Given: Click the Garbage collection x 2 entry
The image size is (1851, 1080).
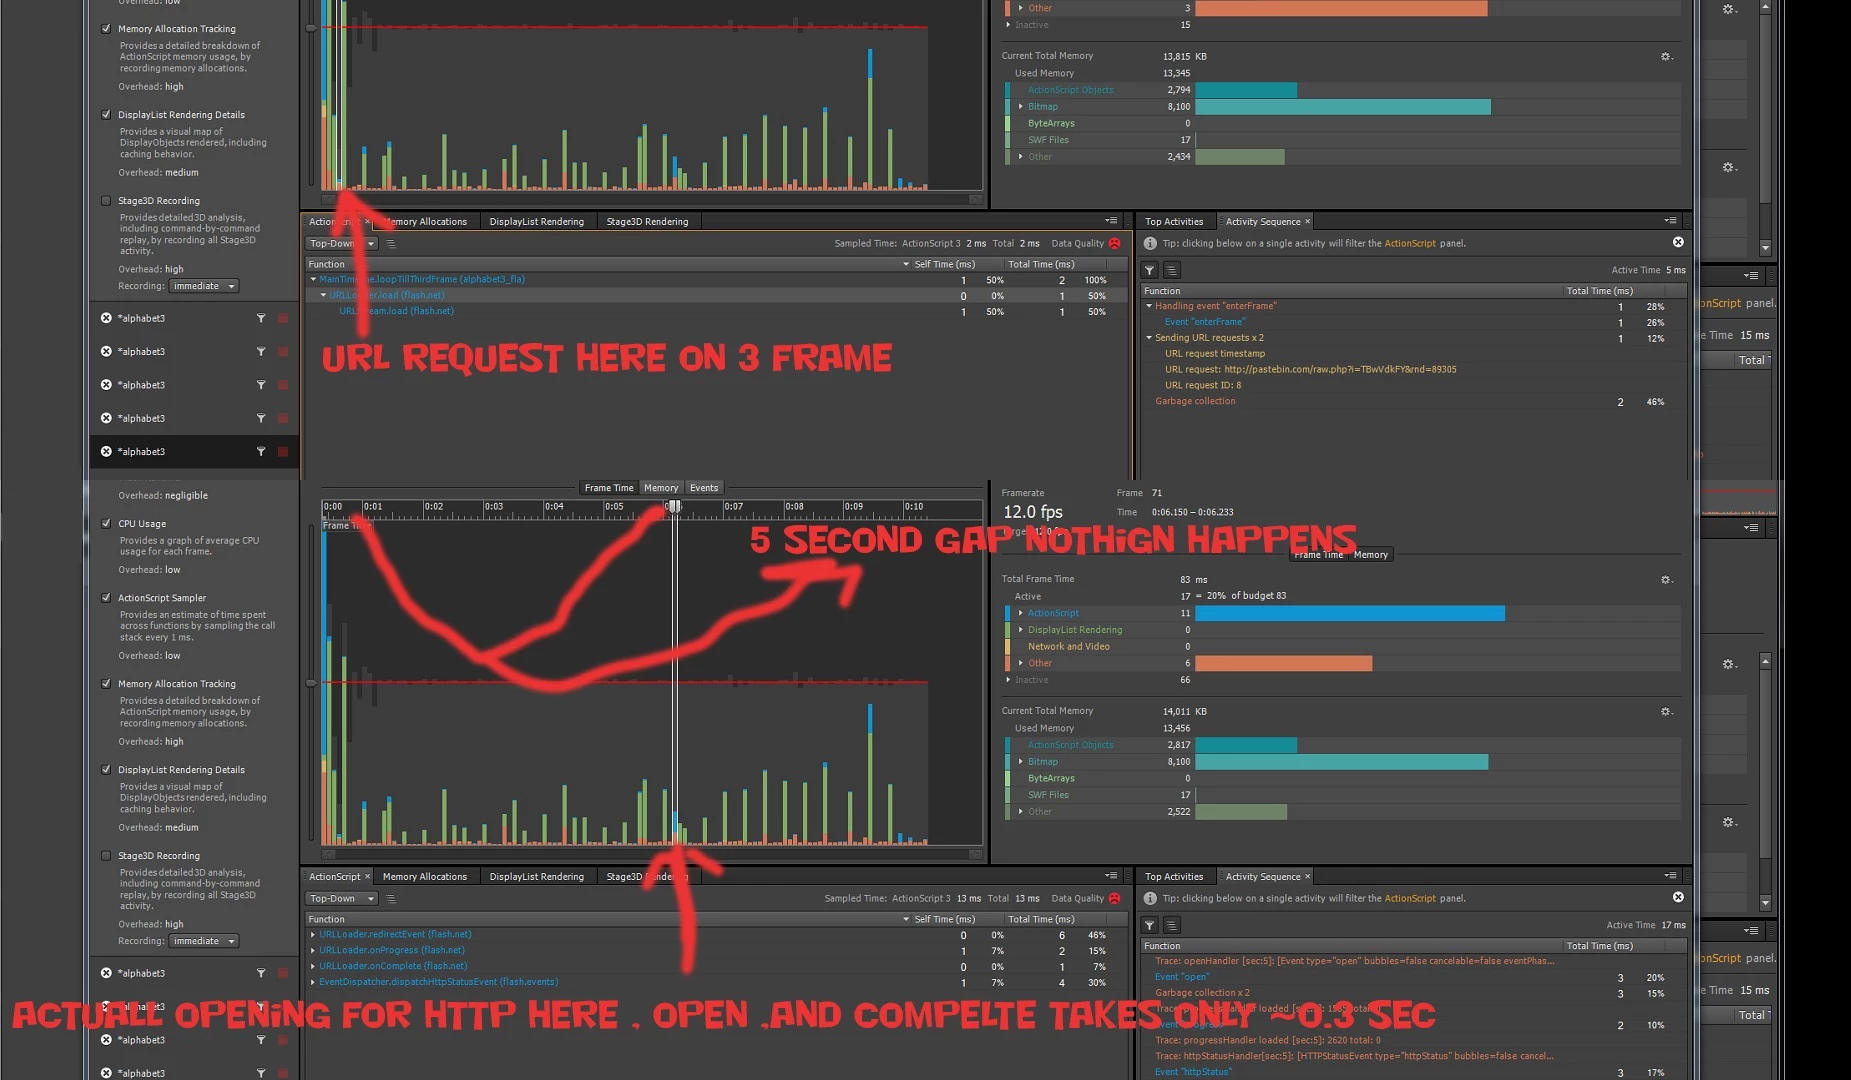Looking at the screenshot, I should pos(1203,993).
